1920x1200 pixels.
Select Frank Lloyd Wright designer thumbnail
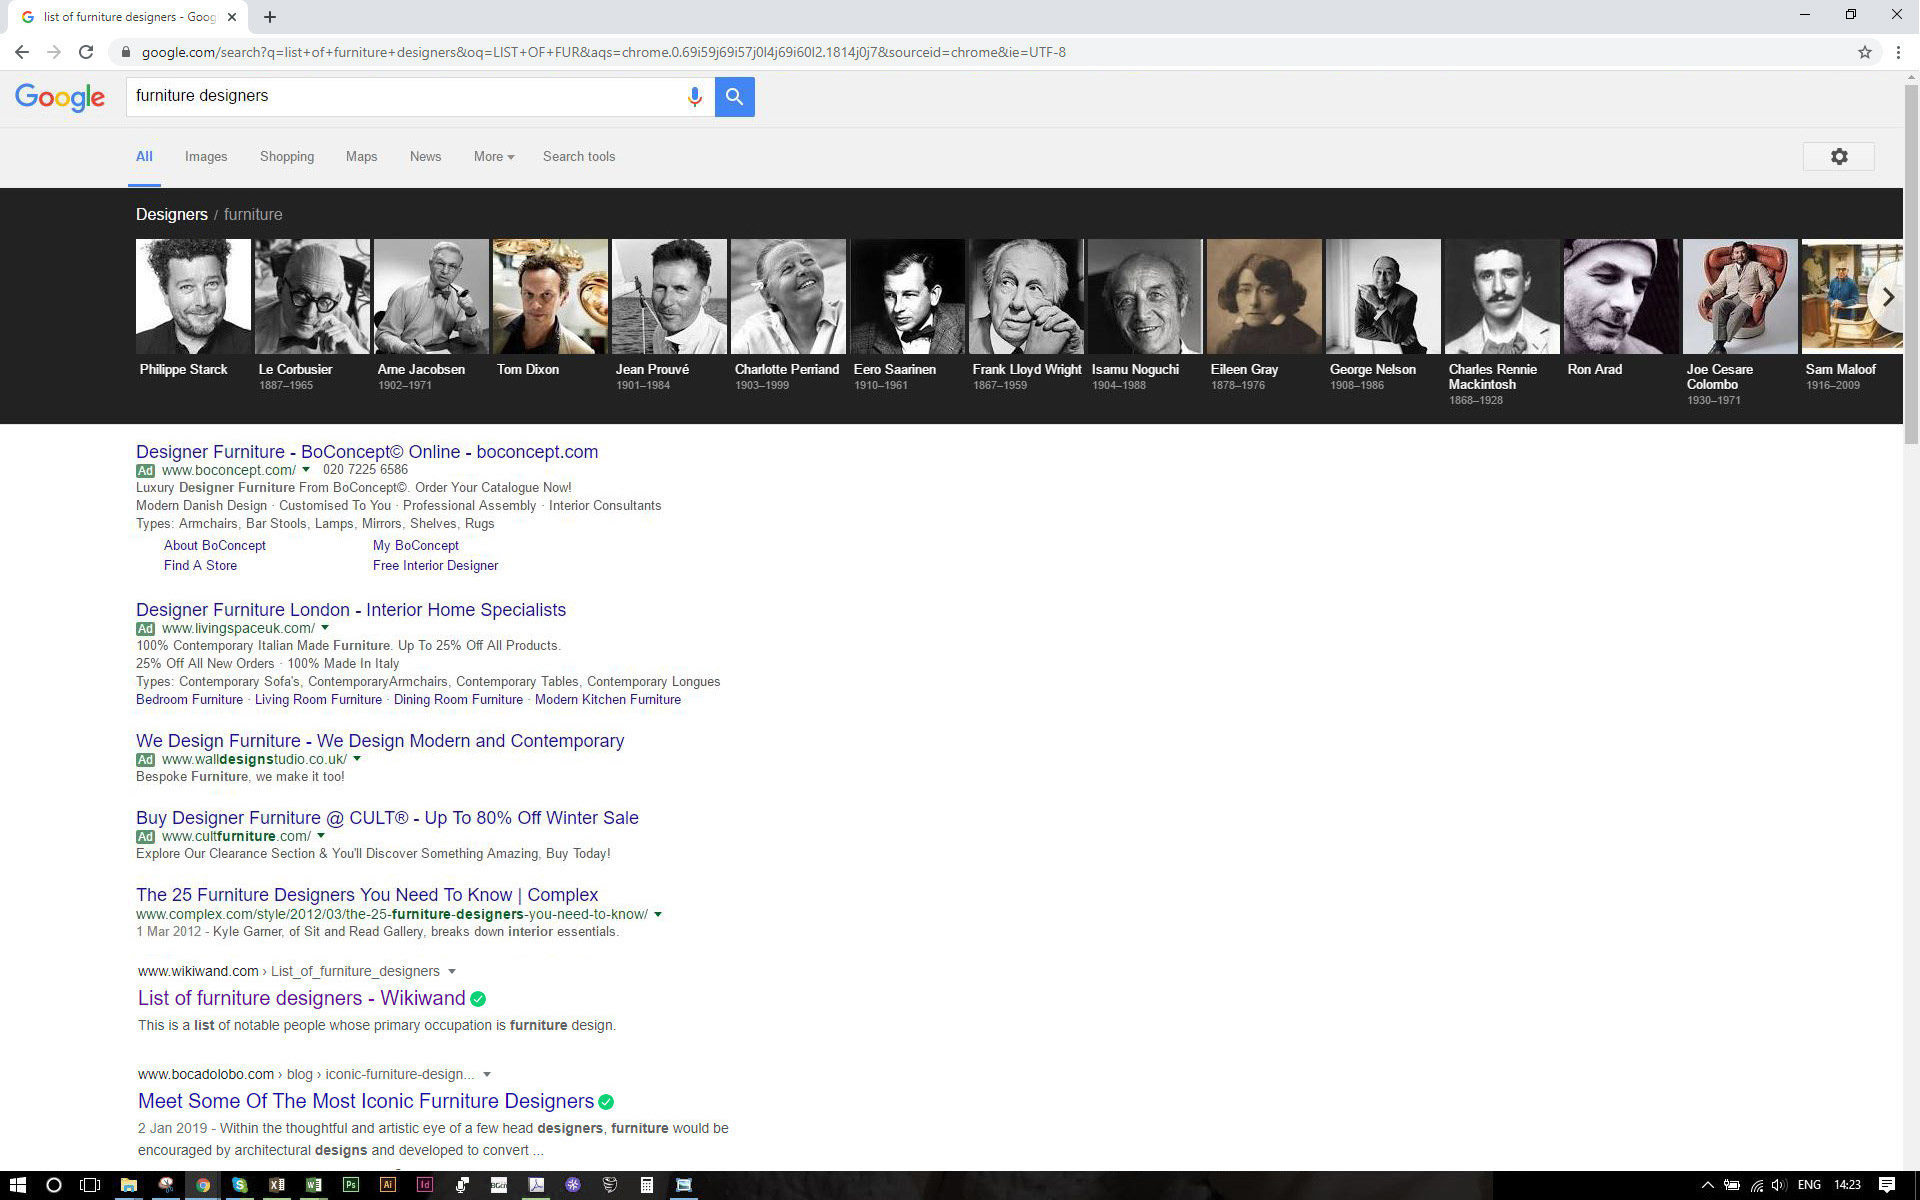coord(1026,297)
